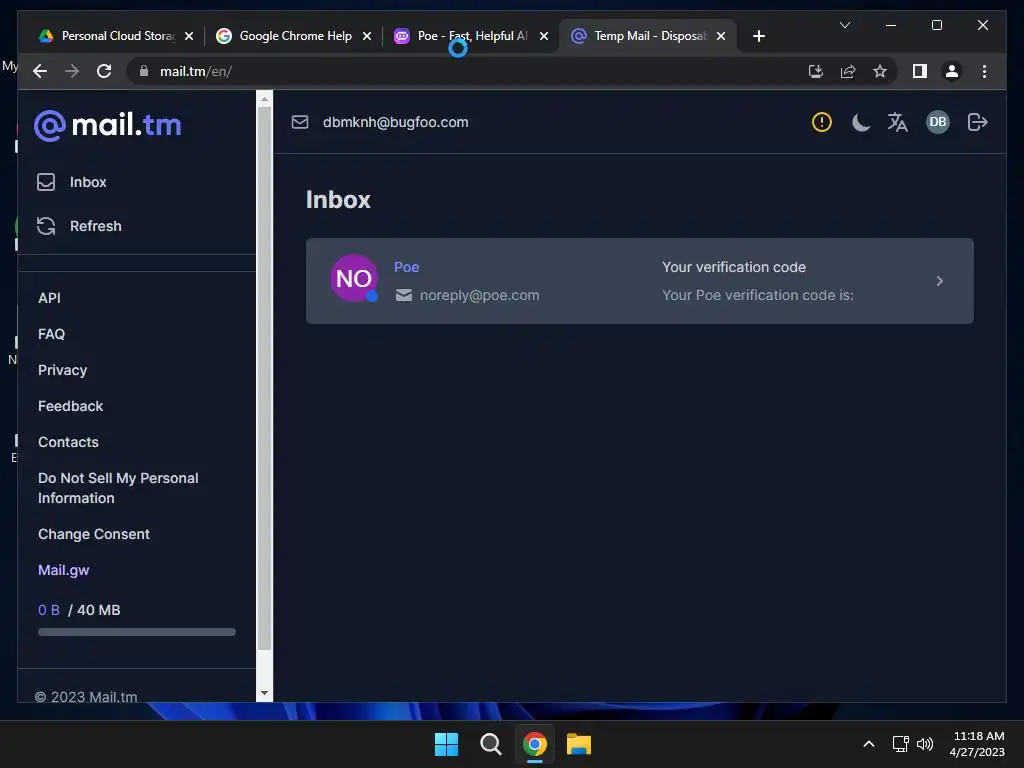1024x768 pixels.
Task: Open Chrome three-dot menu
Action: coord(984,71)
